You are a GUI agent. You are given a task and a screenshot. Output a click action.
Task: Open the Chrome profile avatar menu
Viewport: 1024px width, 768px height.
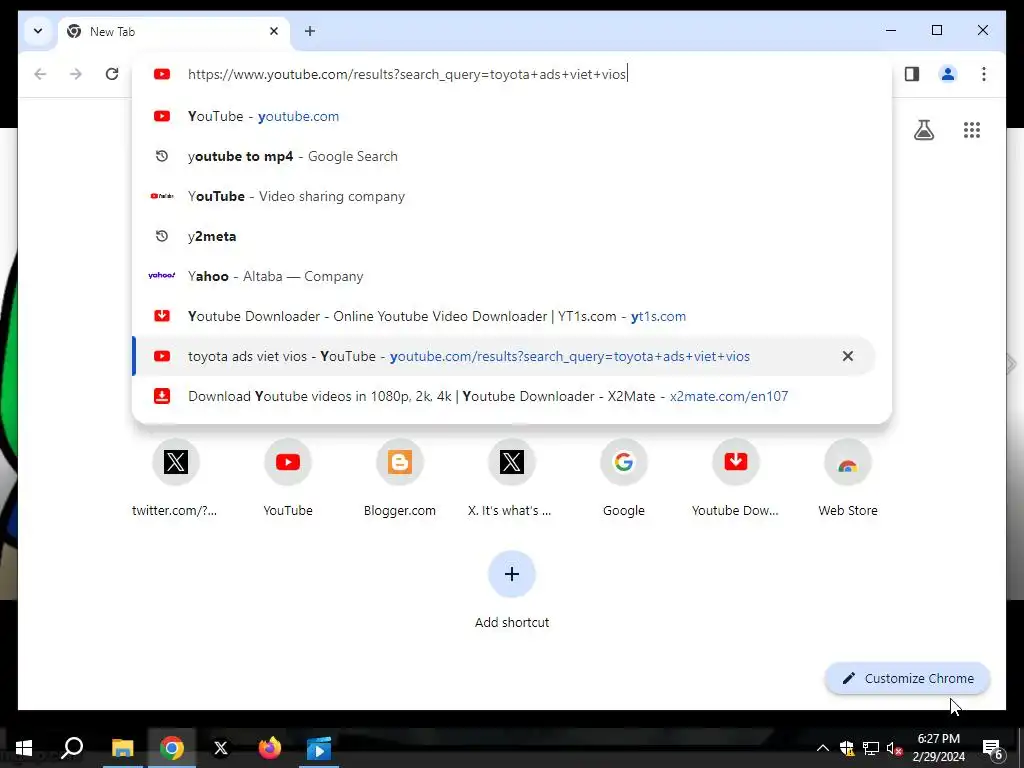point(948,74)
